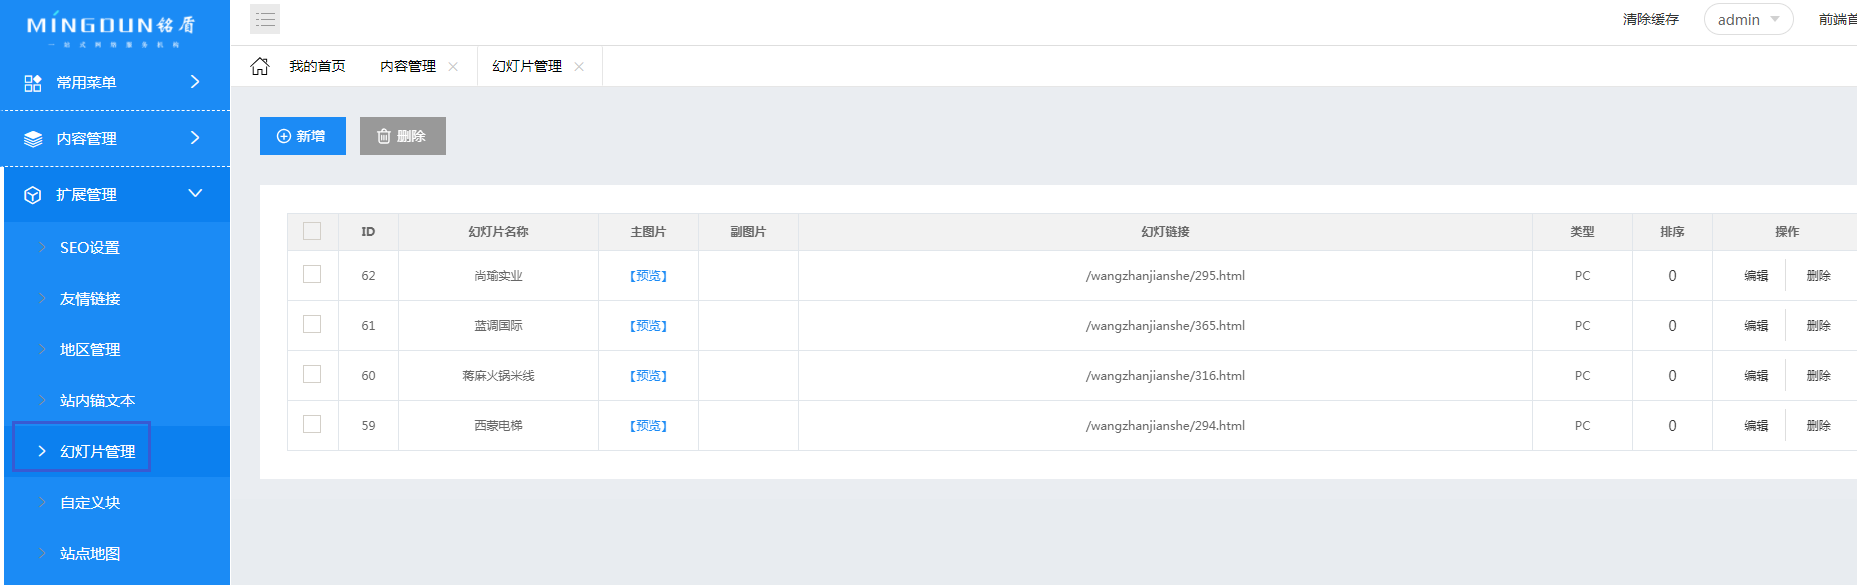Click the 扩展管理 cube icon
1857x585 pixels.
(x=33, y=195)
